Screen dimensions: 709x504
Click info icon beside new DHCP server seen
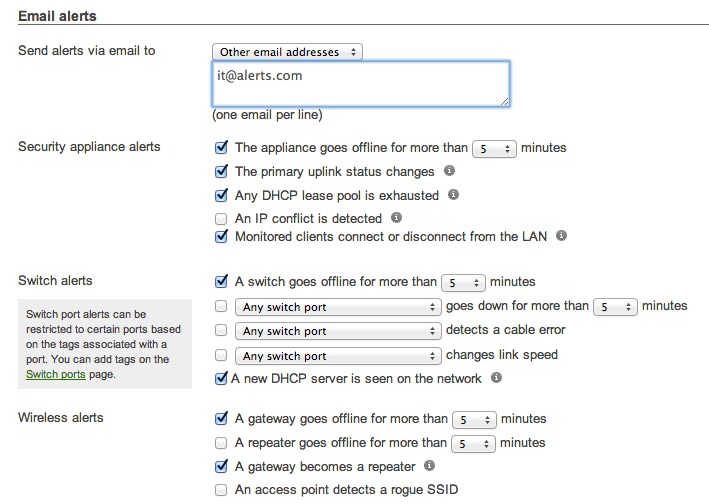tap(496, 377)
